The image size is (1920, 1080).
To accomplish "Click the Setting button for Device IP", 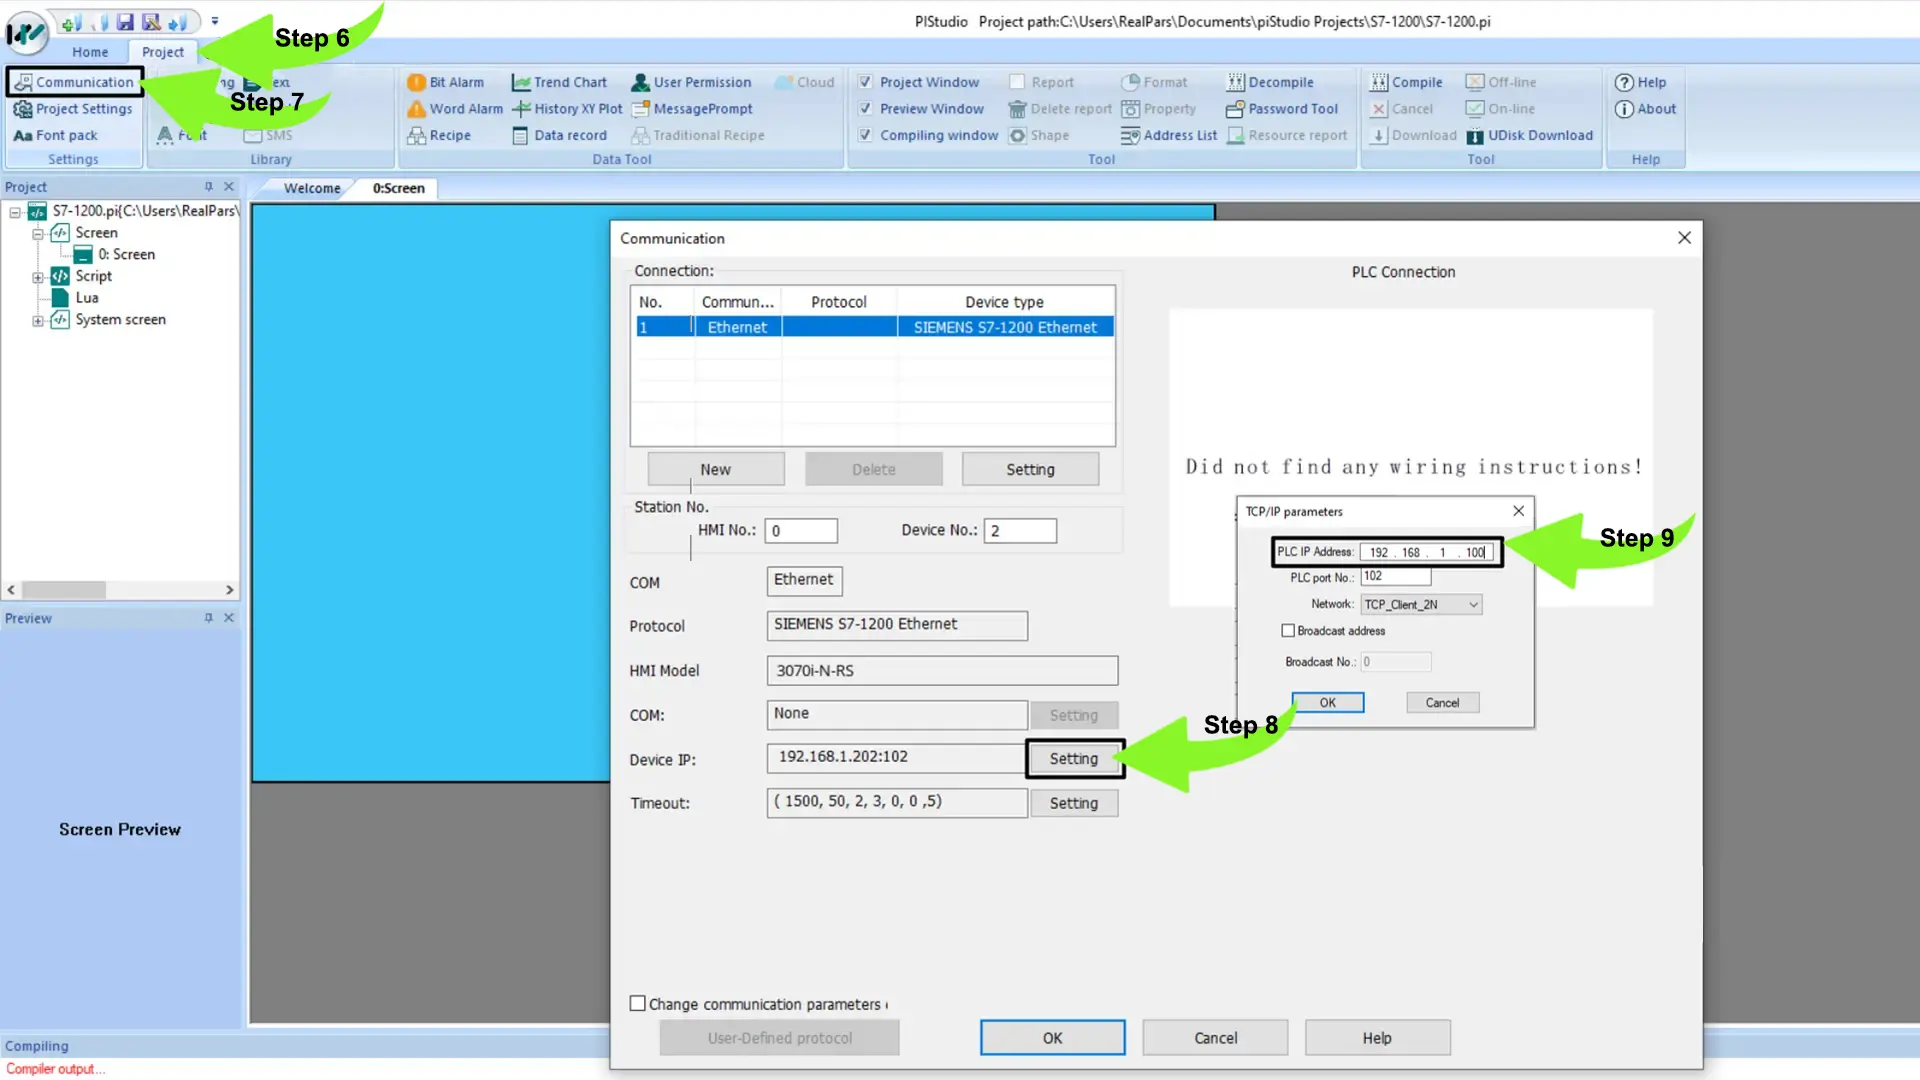I will click(x=1073, y=758).
